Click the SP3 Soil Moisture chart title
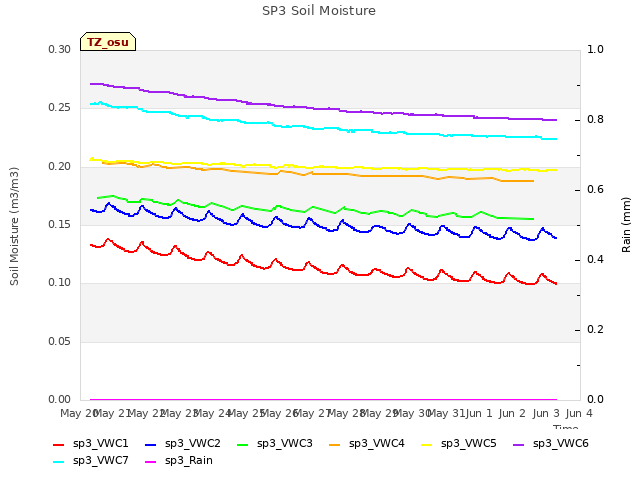This screenshot has width=640, height=480. click(319, 11)
